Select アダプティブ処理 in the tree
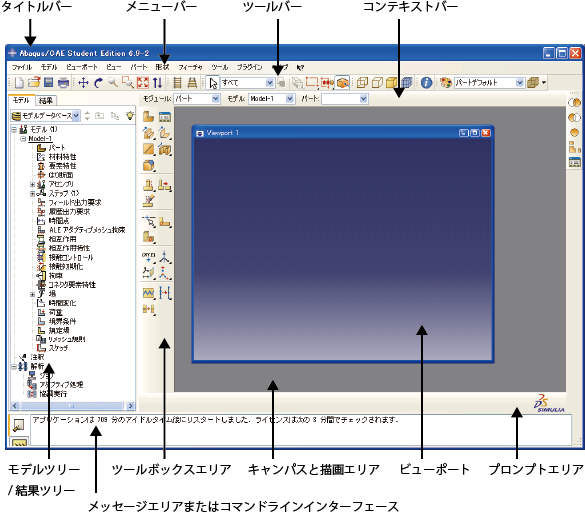Screen dimensions: 585x516 (x=61, y=385)
